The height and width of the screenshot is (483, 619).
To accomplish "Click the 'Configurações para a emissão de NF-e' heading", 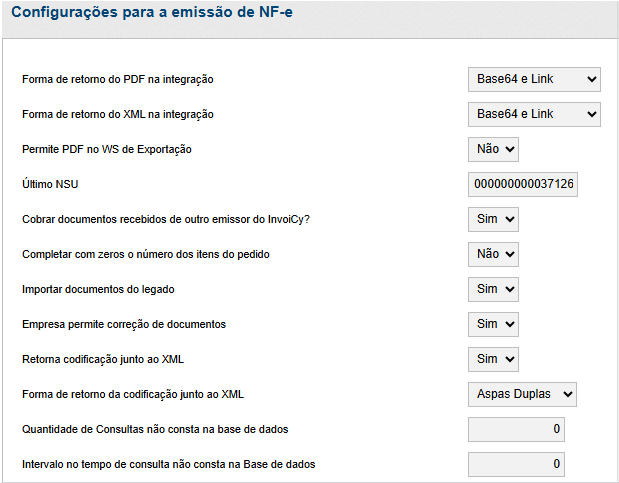I will tap(152, 15).
